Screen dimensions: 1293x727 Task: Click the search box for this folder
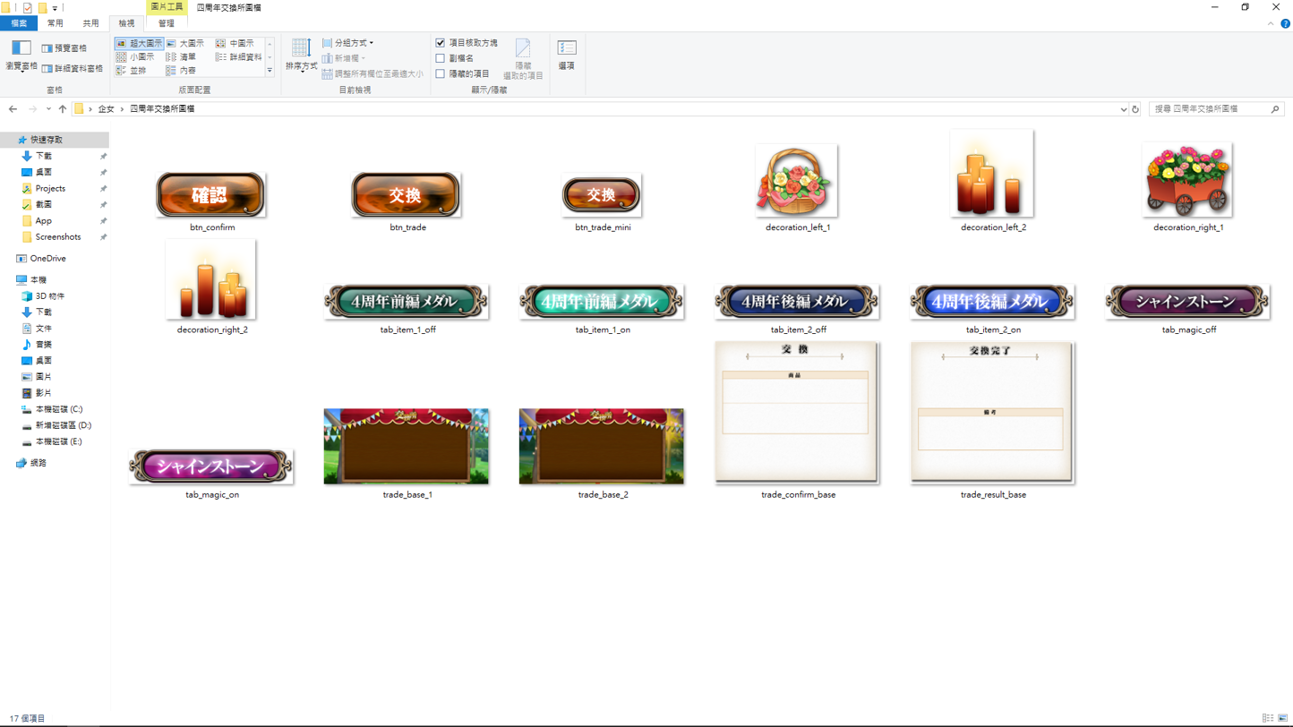point(1210,109)
